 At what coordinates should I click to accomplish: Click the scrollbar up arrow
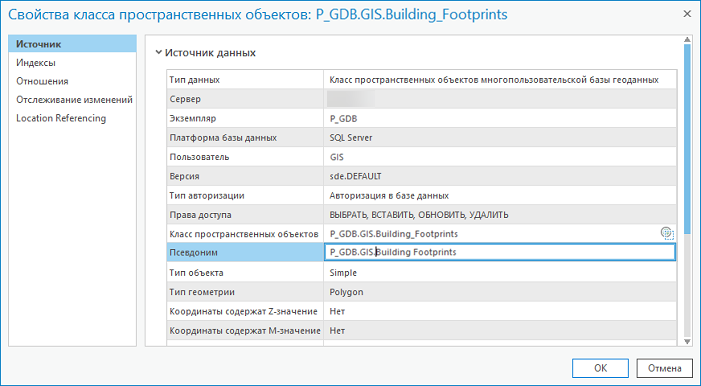point(688,40)
